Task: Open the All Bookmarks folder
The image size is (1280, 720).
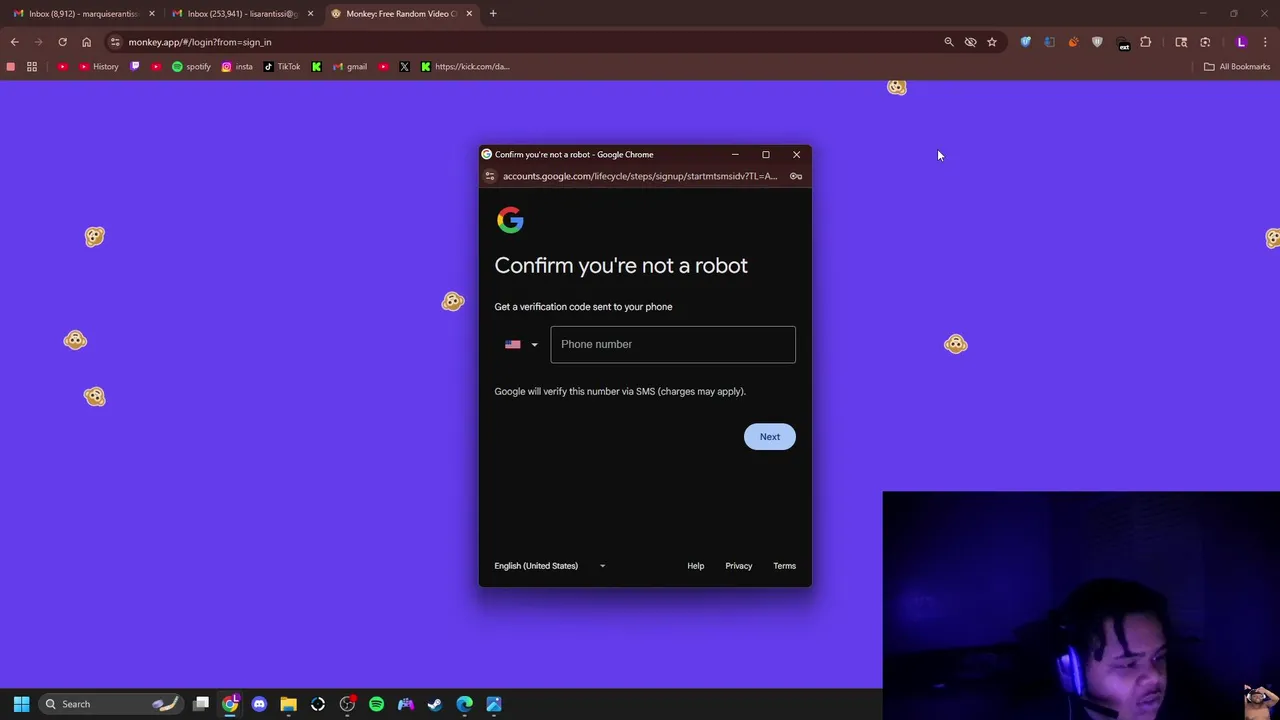Action: click(x=1237, y=67)
